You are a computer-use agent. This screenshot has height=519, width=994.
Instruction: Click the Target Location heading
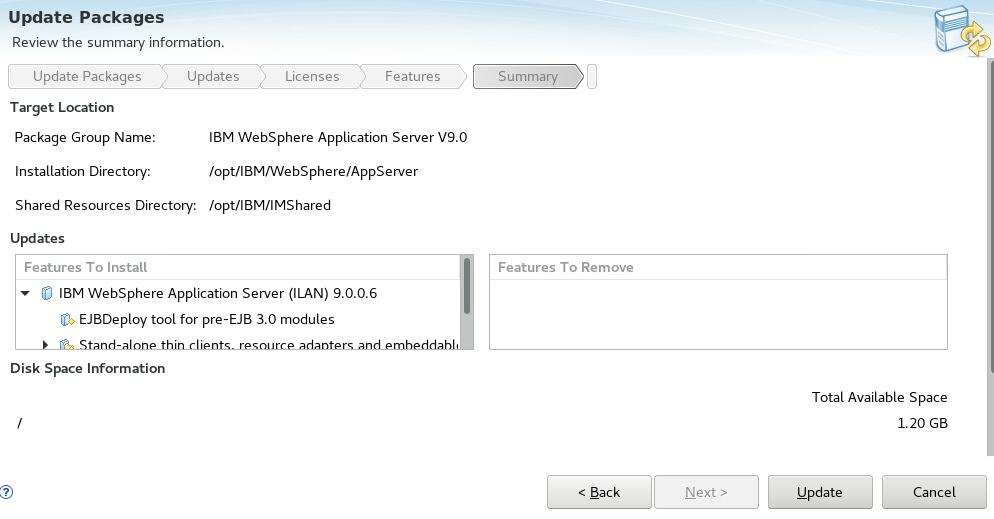[x=62, y=108]
